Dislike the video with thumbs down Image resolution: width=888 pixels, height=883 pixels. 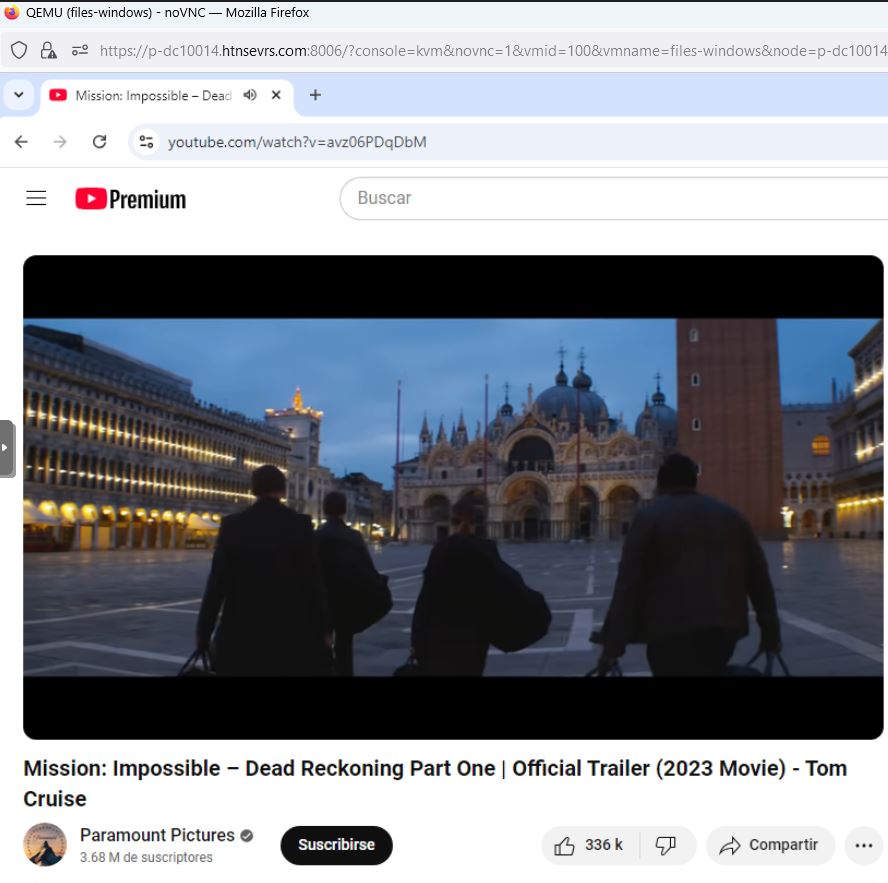click(x=666, y=845)
